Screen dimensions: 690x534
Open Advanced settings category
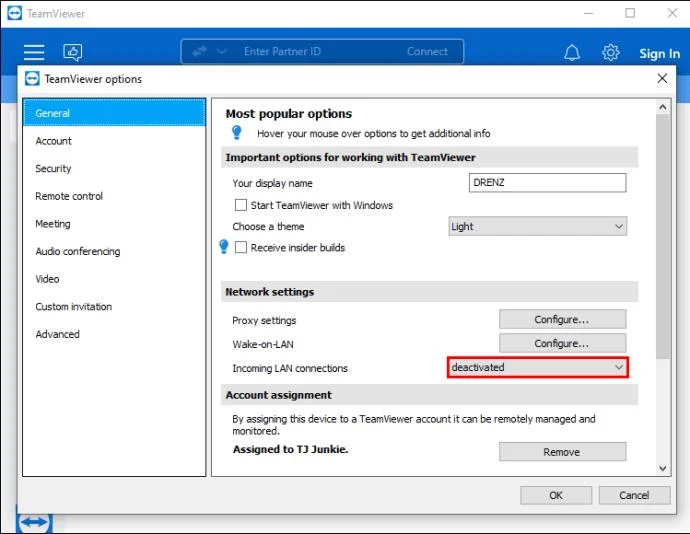(x=114, y=335)
